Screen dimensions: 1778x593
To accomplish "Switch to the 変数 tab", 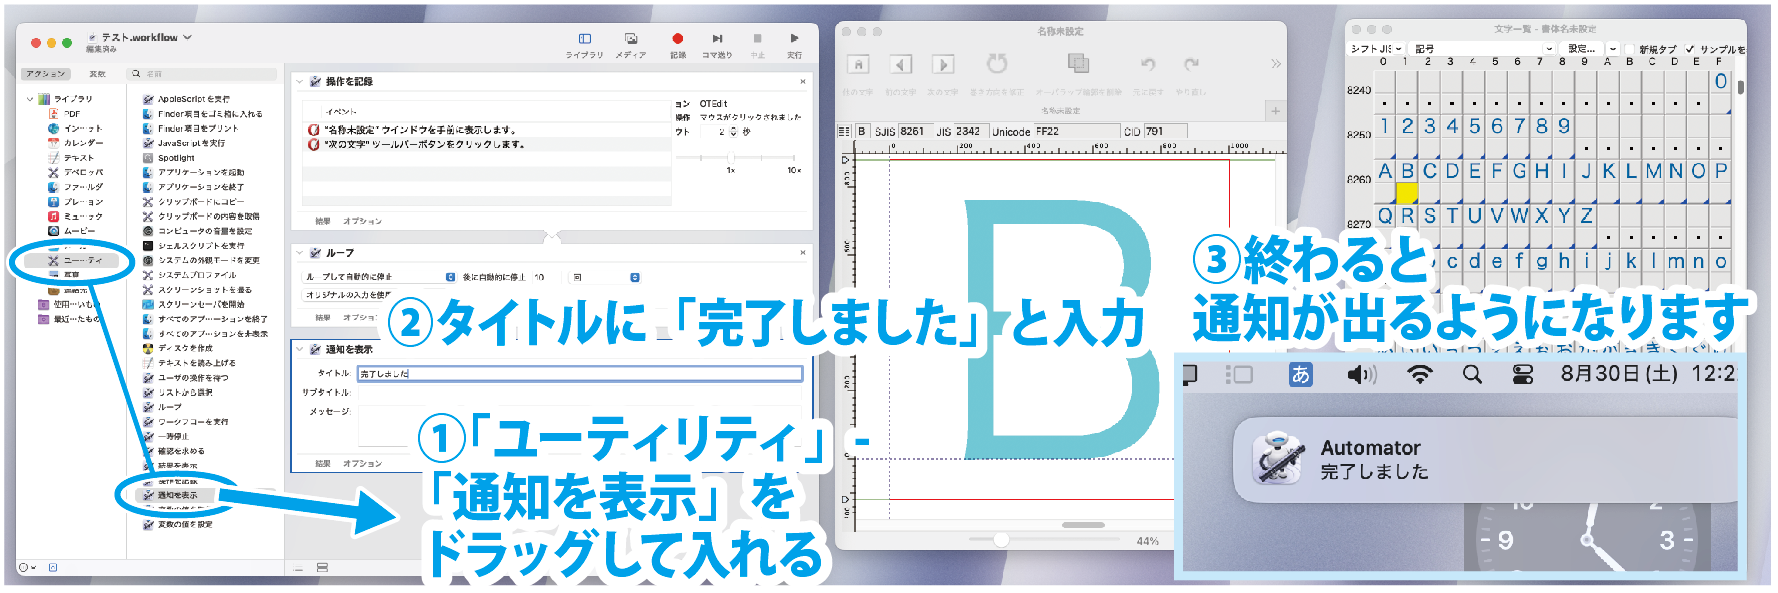I will (x=97, y=74).
